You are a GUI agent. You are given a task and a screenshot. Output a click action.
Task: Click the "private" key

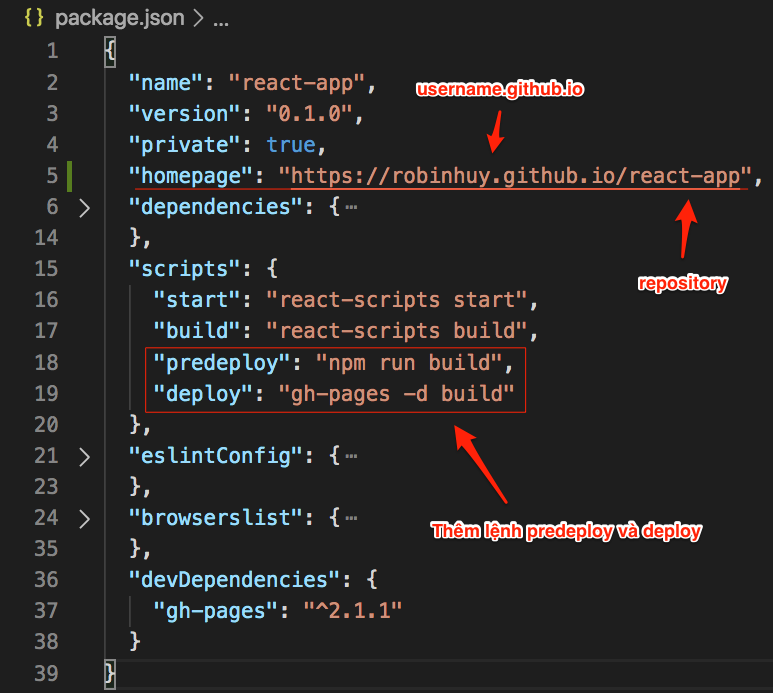(184, 145)
